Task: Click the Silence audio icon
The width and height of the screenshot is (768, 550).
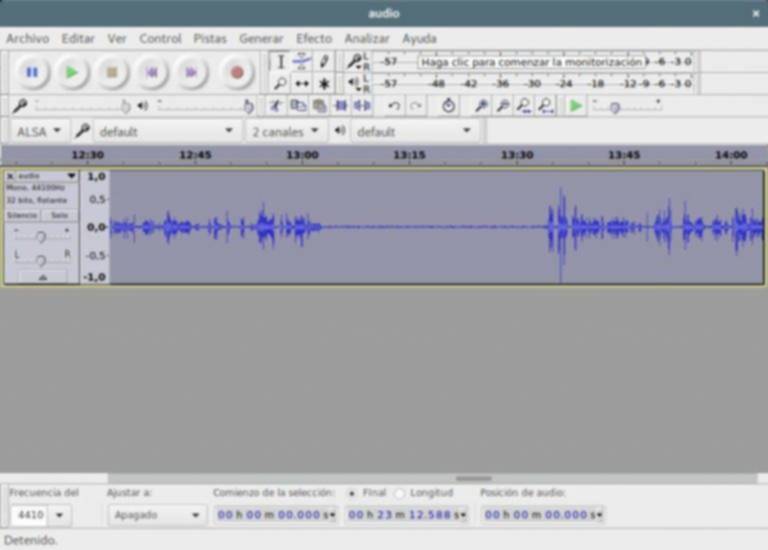Action: click(x=362, y=106)
